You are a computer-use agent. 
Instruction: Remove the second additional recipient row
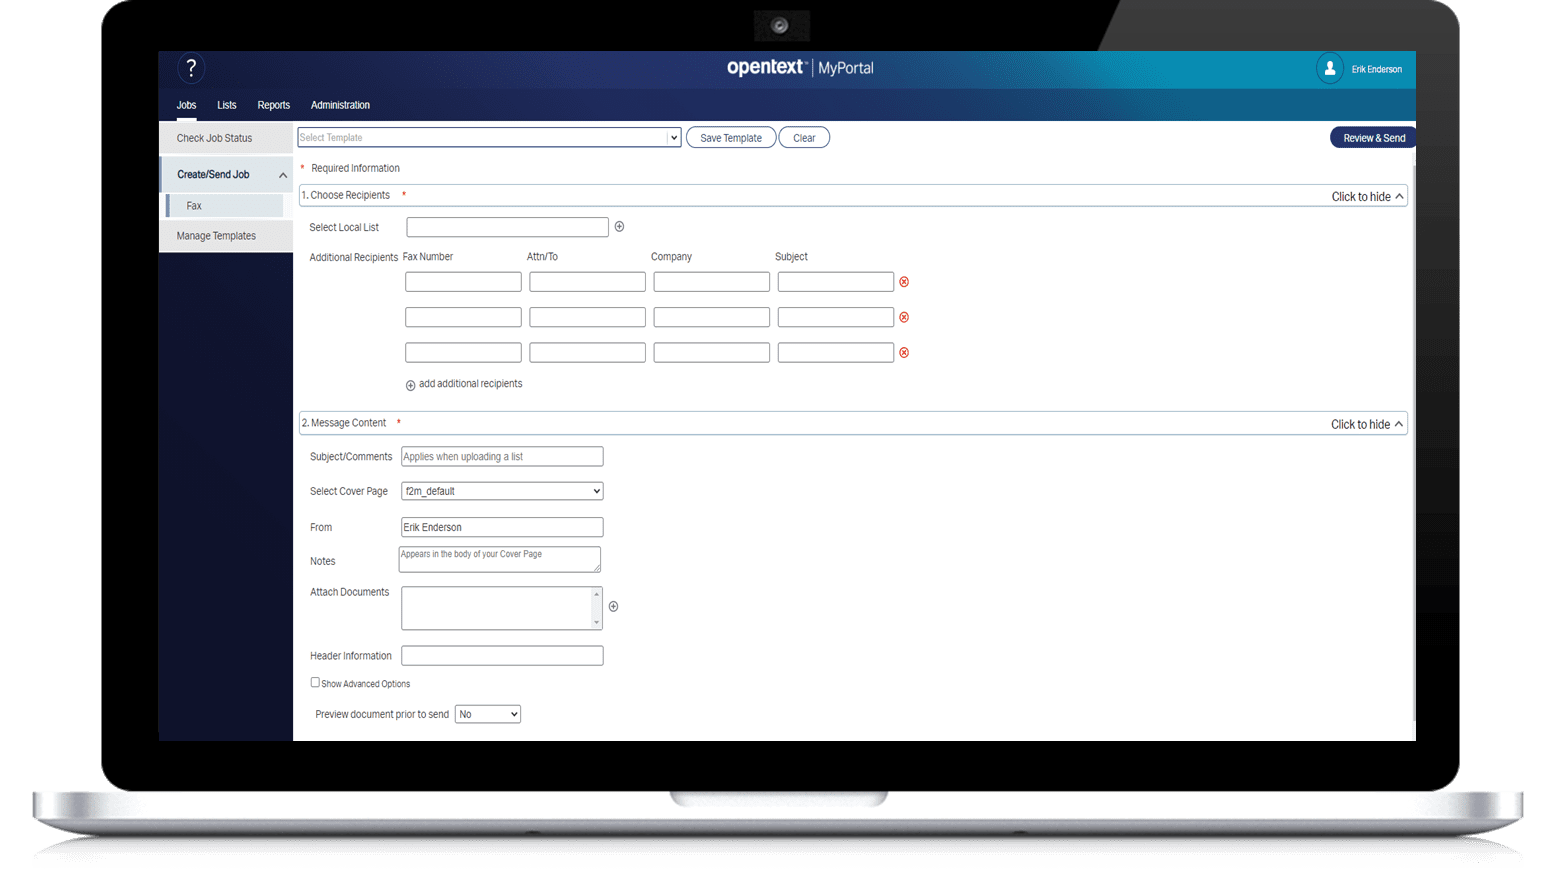click(x=904, y=317)
